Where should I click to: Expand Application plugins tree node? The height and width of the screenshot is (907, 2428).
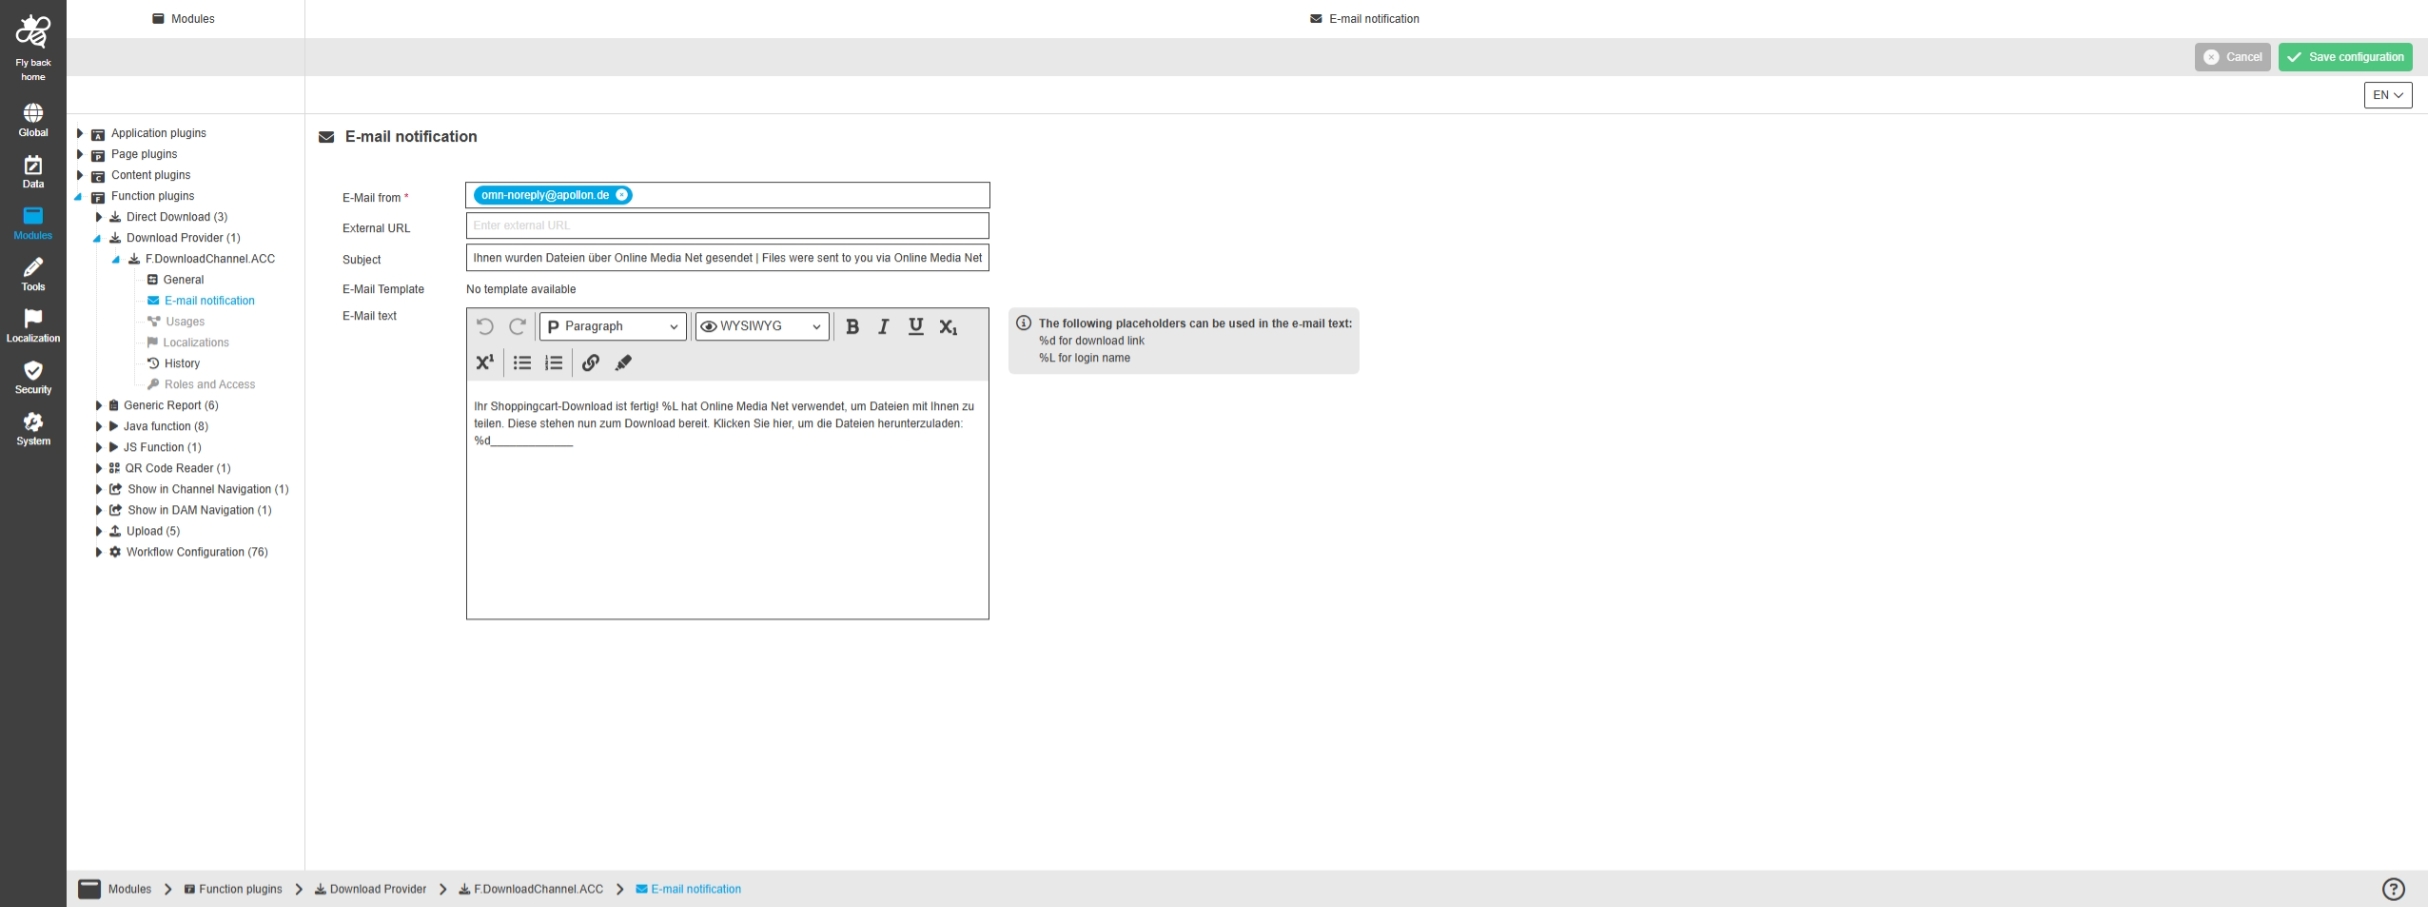tap(80, 133)
